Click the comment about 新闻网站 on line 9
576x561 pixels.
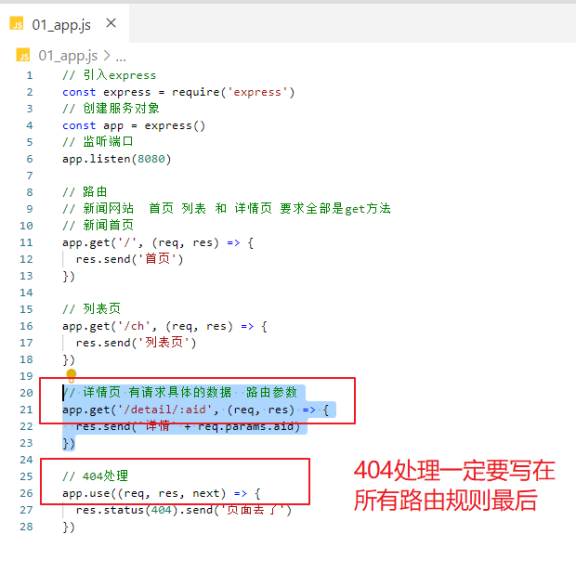[226, 209]
